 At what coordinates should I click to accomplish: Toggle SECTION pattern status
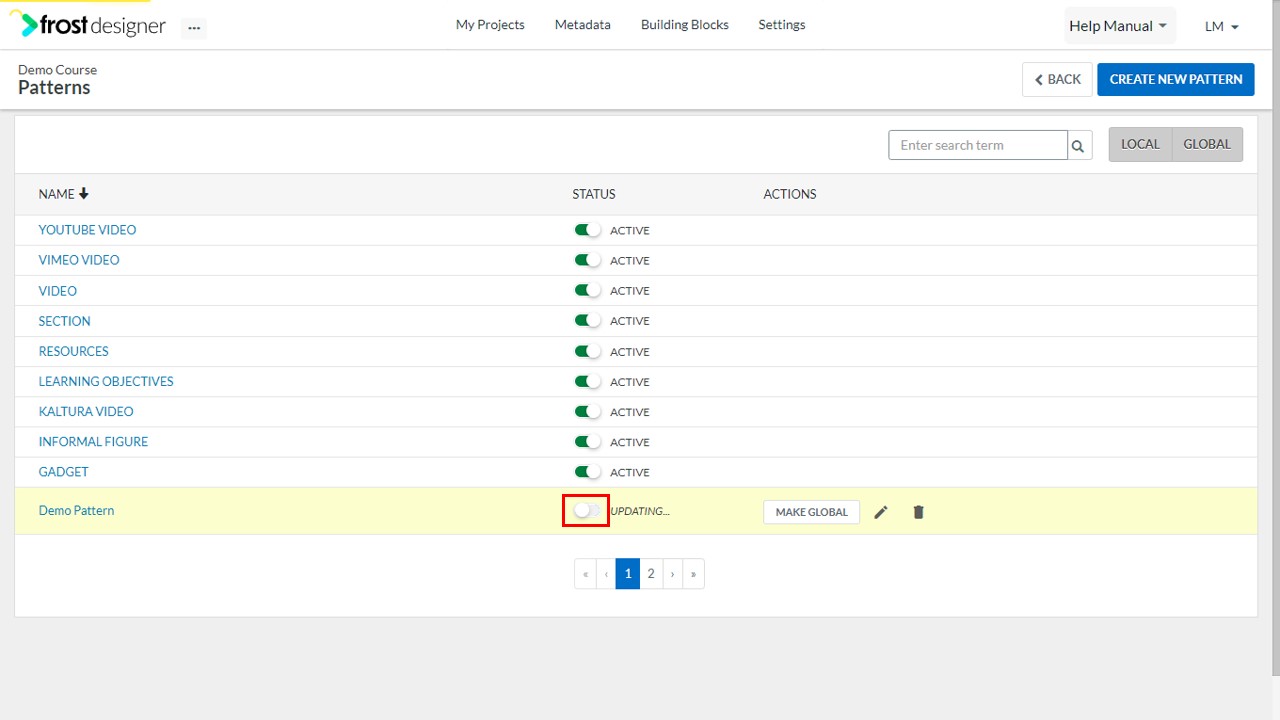[587, 320]
